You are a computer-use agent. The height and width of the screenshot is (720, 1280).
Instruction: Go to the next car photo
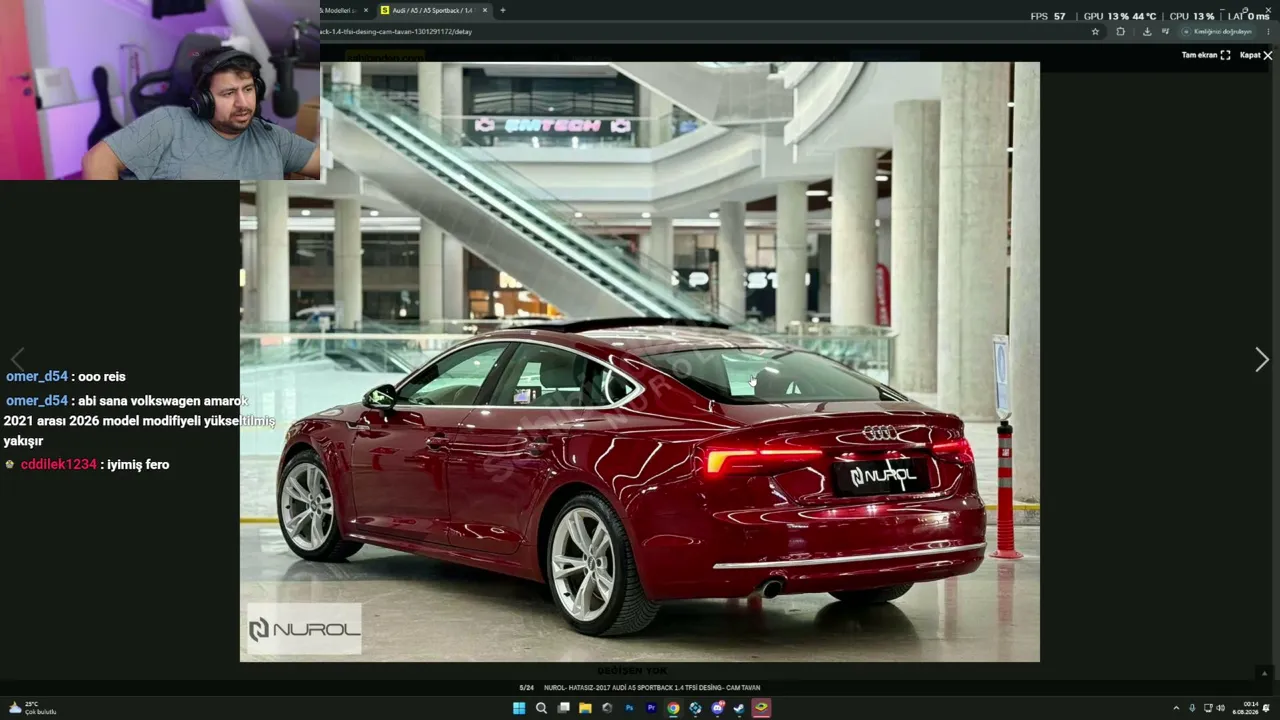[1261, 360]
